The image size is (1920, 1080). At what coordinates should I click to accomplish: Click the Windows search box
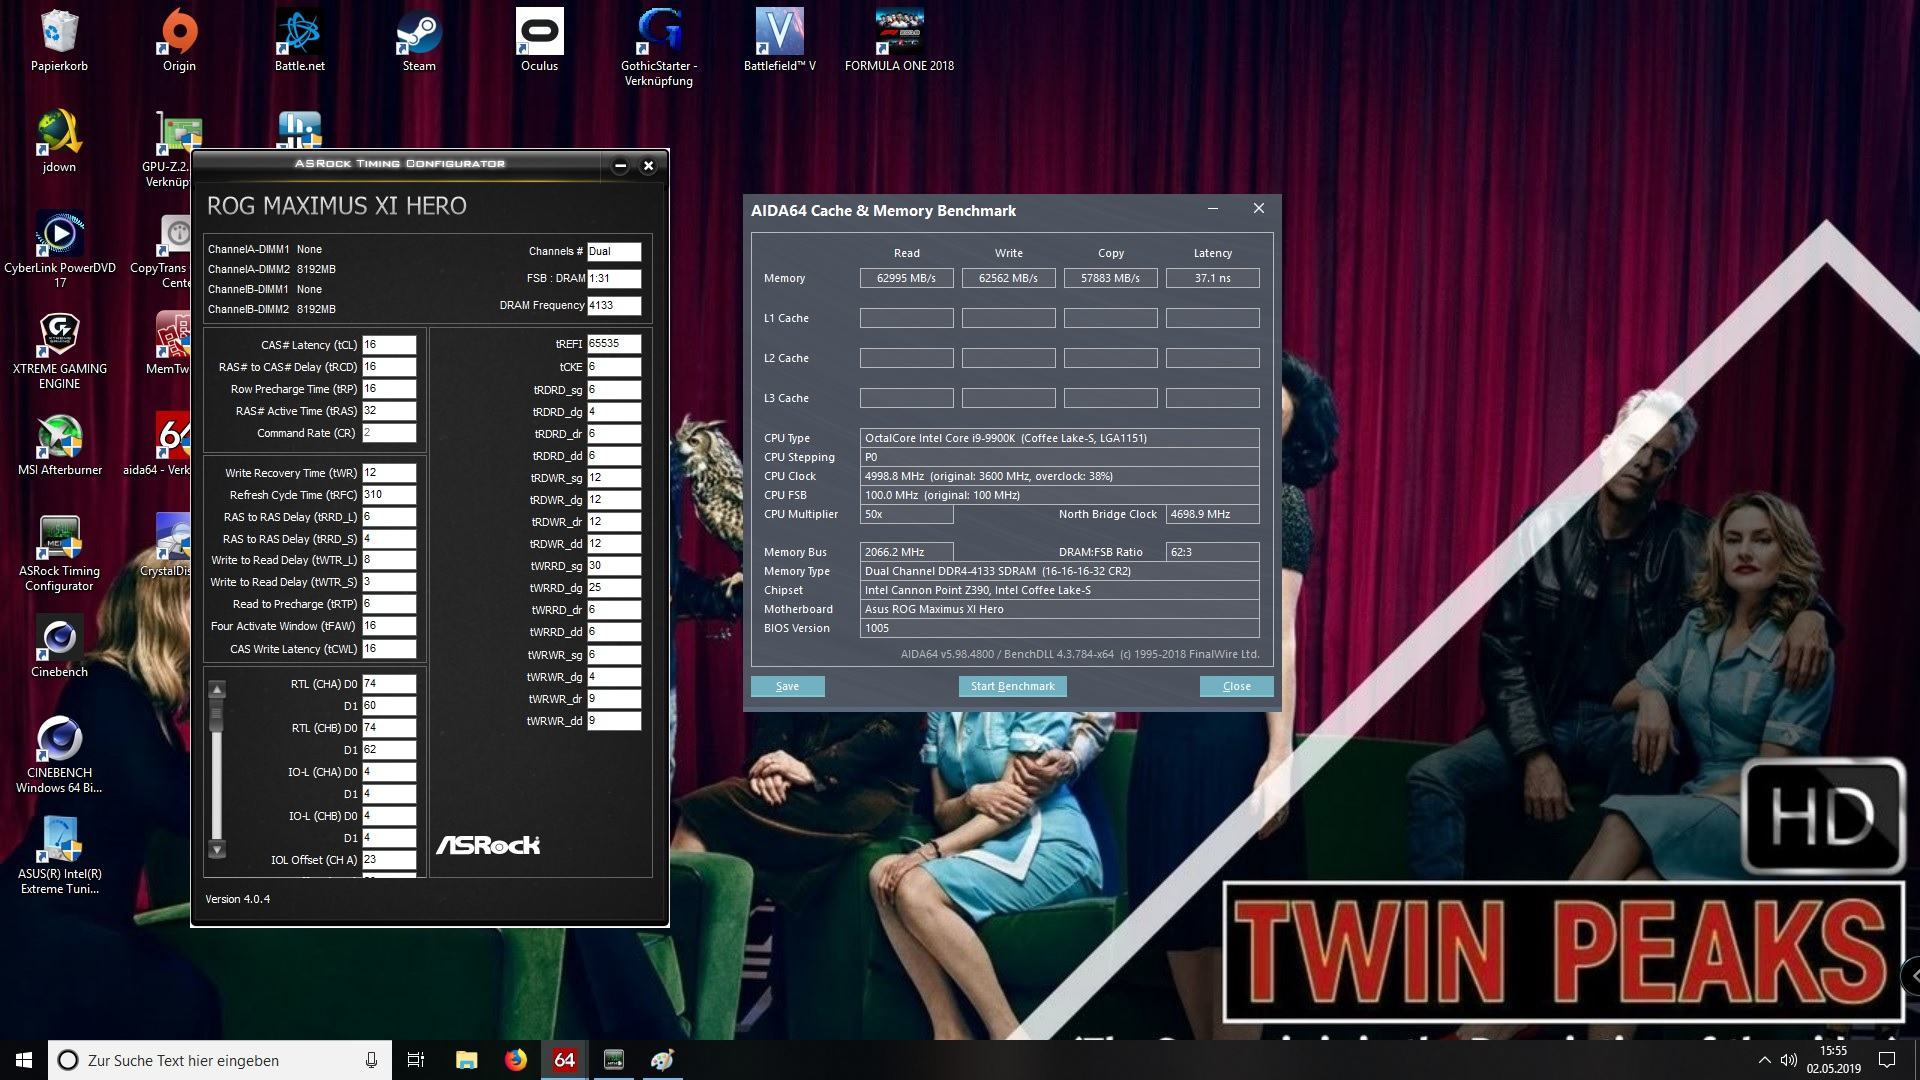tap(218, 1060)
